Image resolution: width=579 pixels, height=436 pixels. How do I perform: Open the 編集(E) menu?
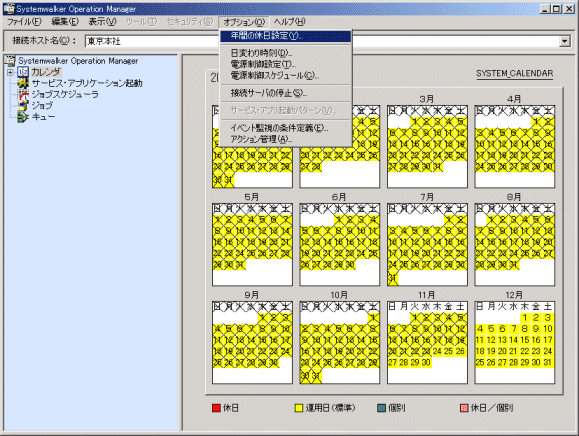pyautogui.click(x=65, y=22)
